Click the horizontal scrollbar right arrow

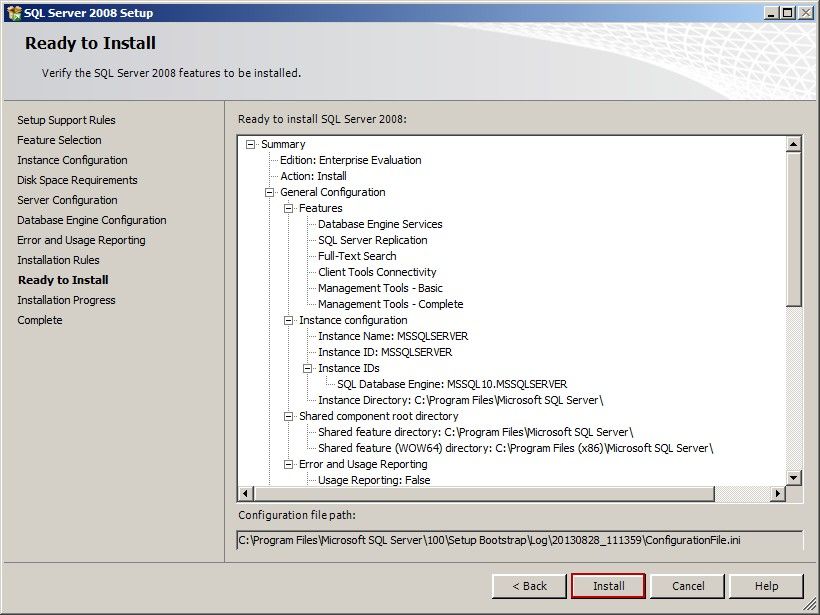coord(778,493)
